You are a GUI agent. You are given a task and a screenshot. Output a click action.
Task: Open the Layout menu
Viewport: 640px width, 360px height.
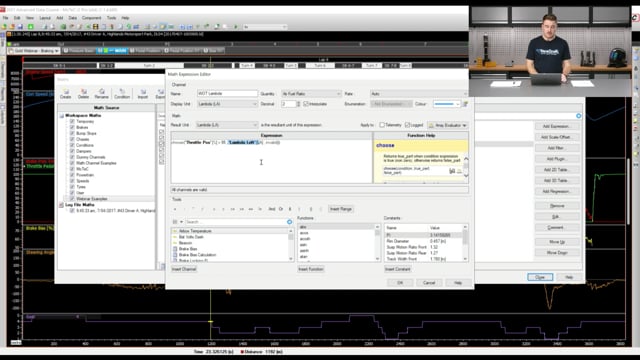(45, 18)
